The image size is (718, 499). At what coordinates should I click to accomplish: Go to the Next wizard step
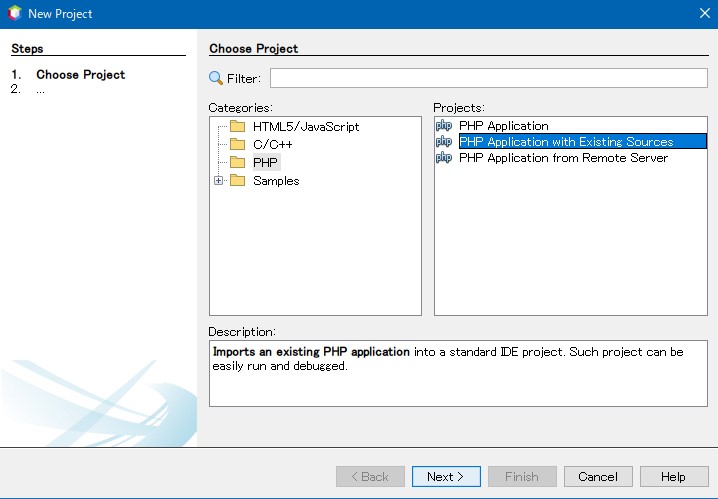[x=446, y=477]
